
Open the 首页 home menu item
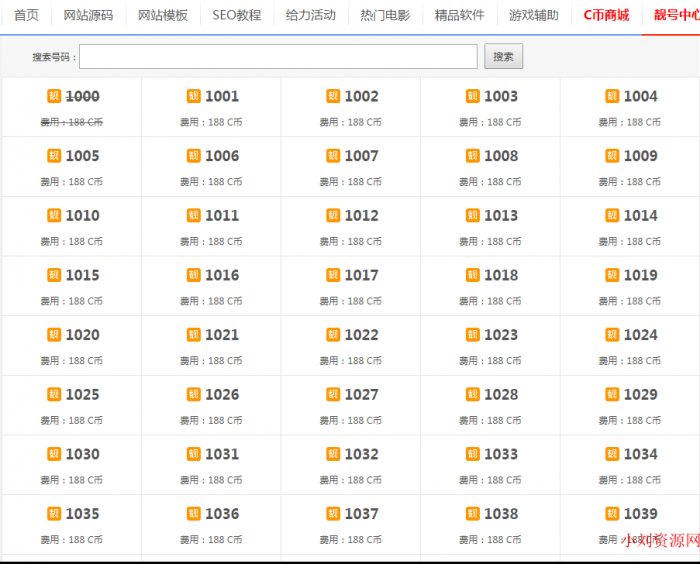point(27,16)
